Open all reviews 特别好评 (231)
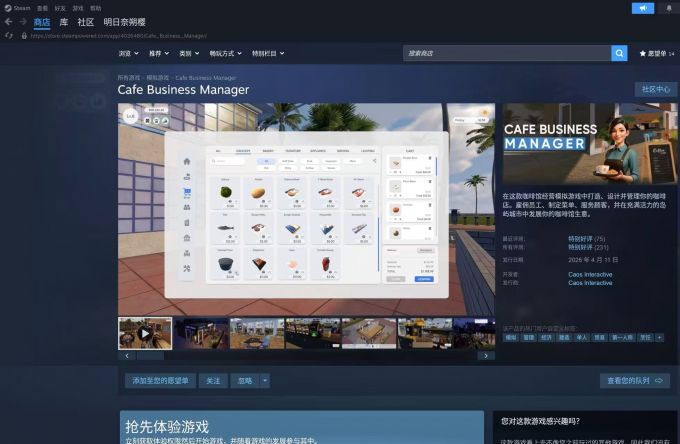This screenshot has width=680, height=444. [588, 247]
